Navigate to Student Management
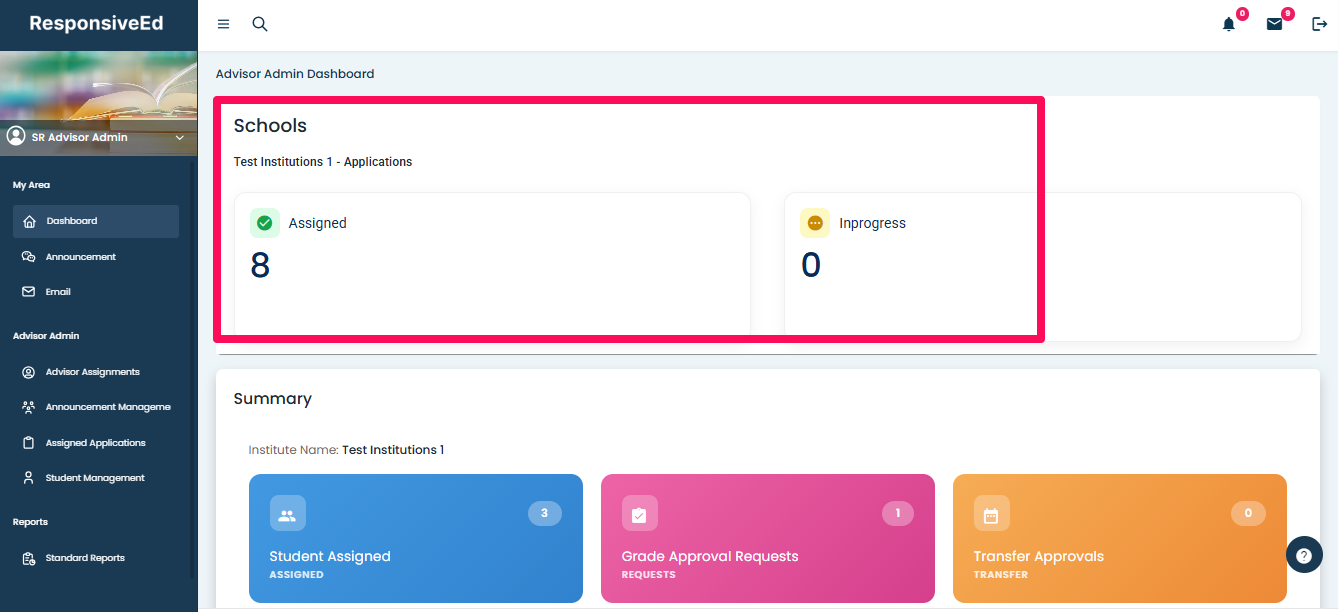The width and height of the screenshot is (1339, 612). pos(95,478)
